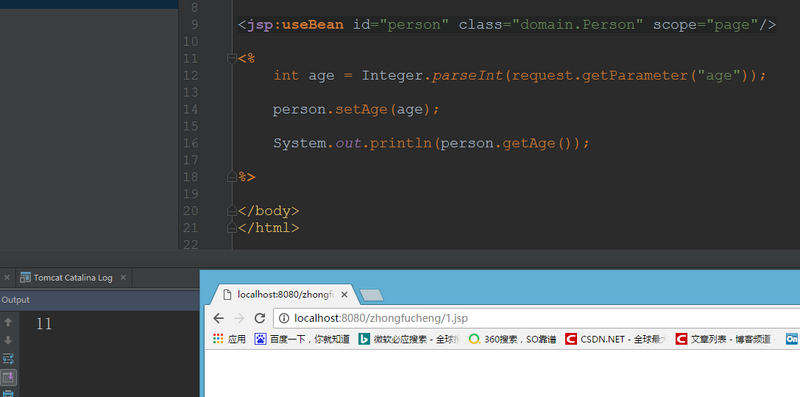Click line number 12 in the gutter

190,76
